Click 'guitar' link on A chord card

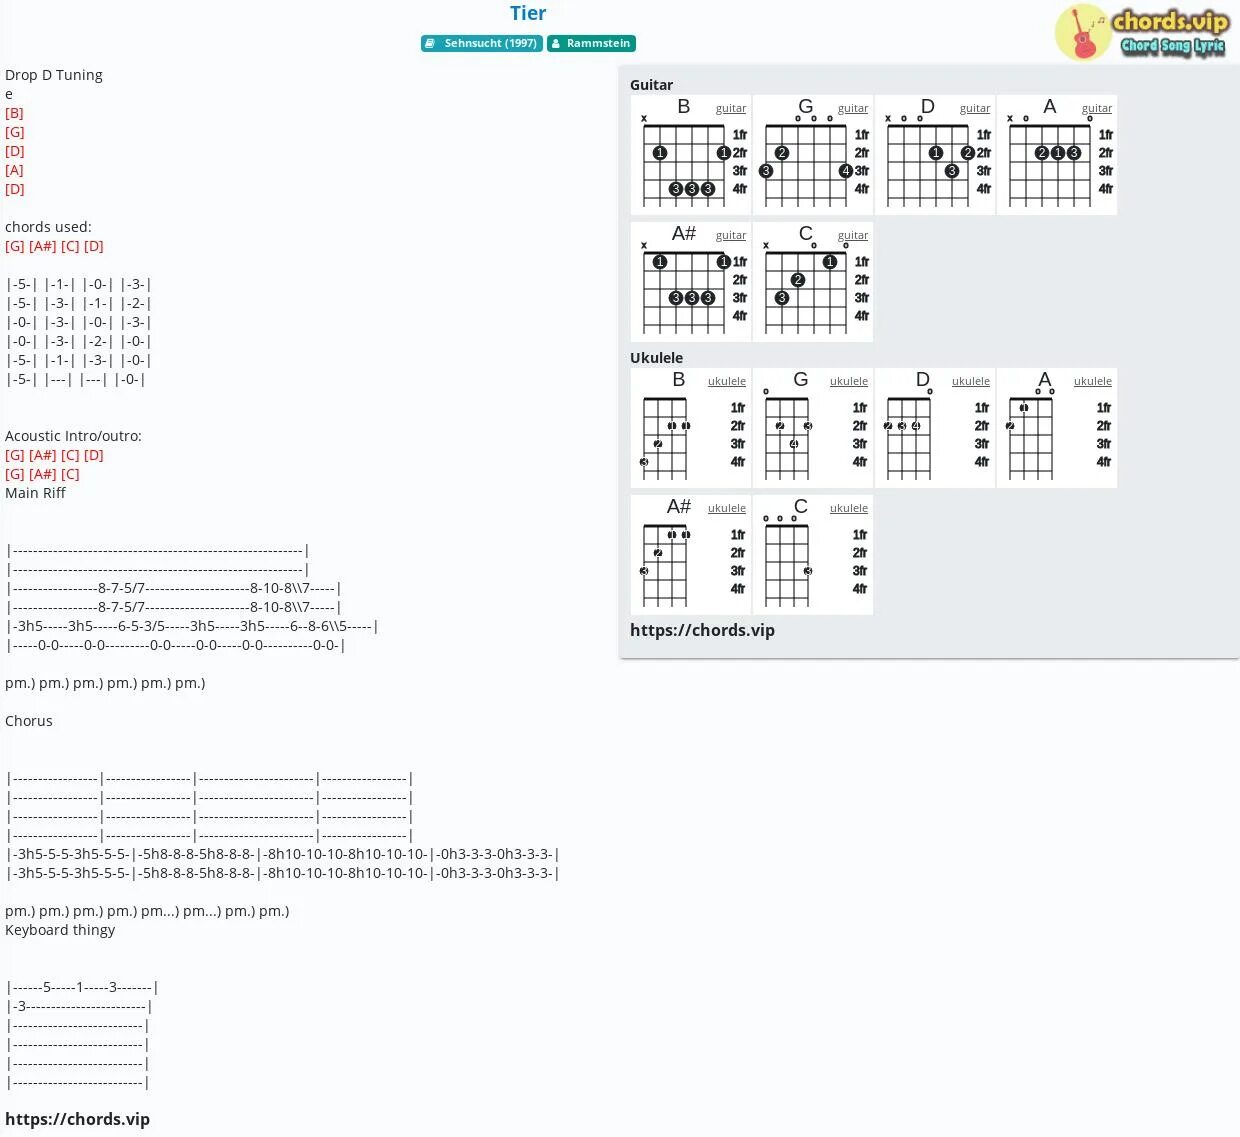pyautogui.click(x=1097, y=108)
